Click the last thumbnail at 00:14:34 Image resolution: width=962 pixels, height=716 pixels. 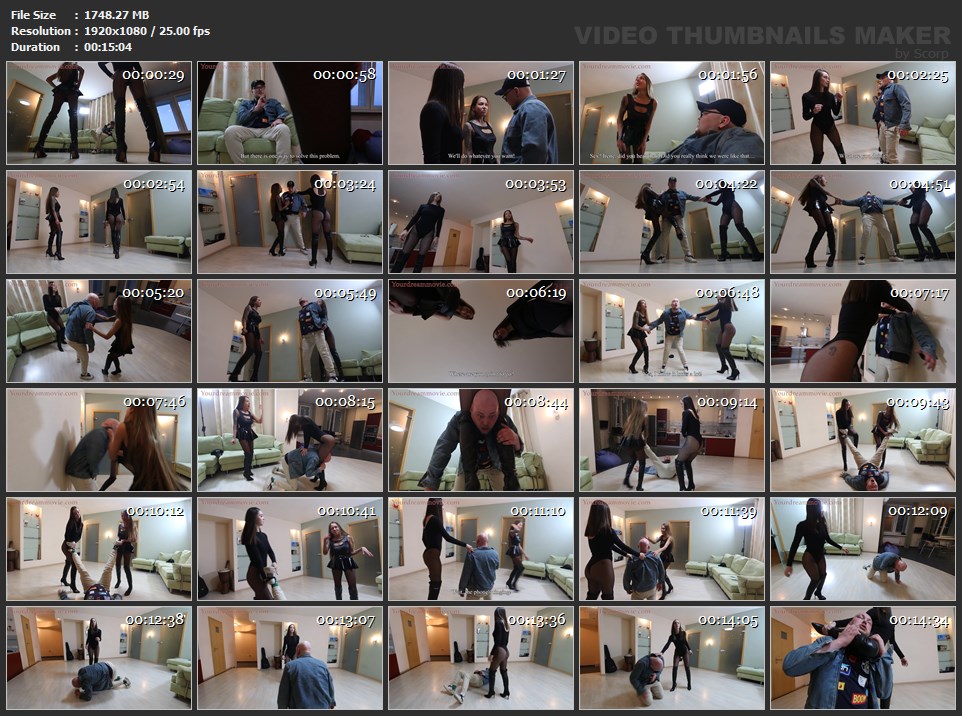[863, 658]
